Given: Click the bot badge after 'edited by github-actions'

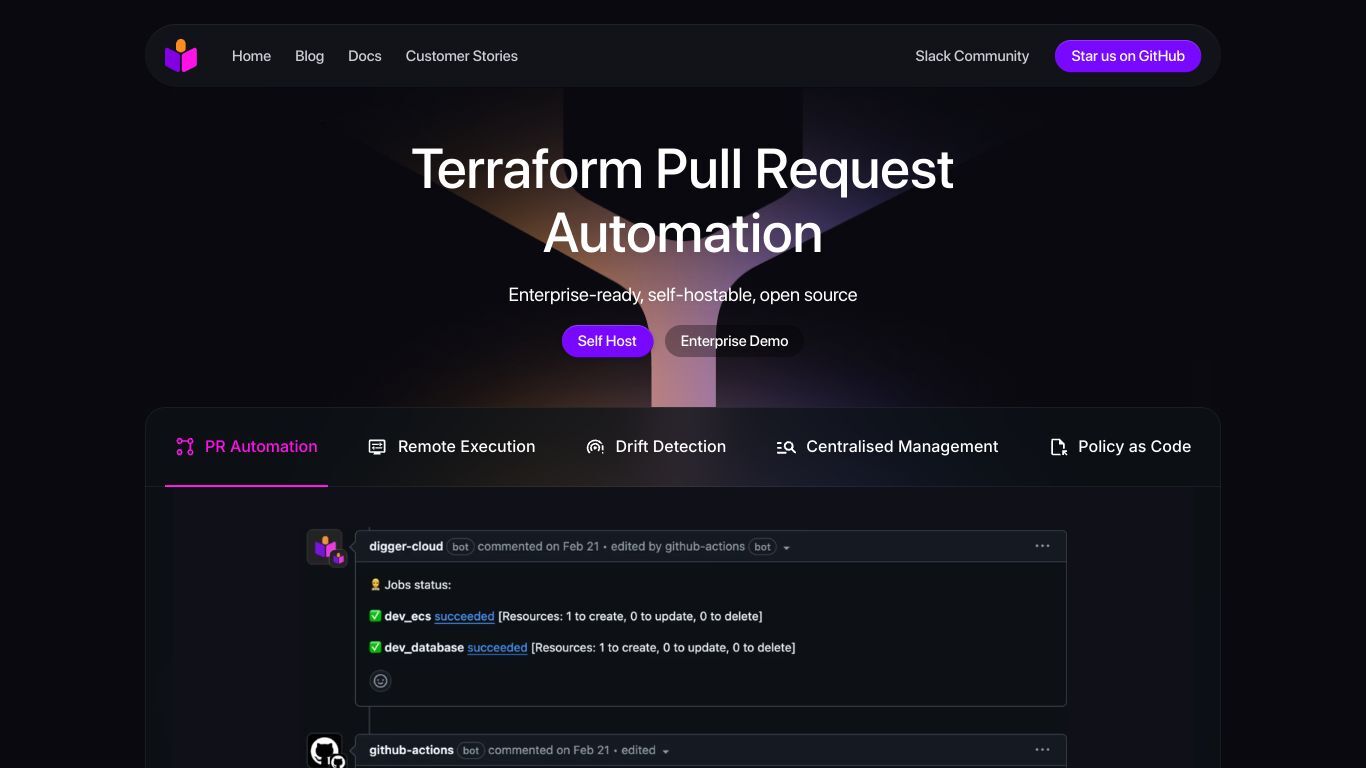Looking at the screenshot, I should click(763, 547).
